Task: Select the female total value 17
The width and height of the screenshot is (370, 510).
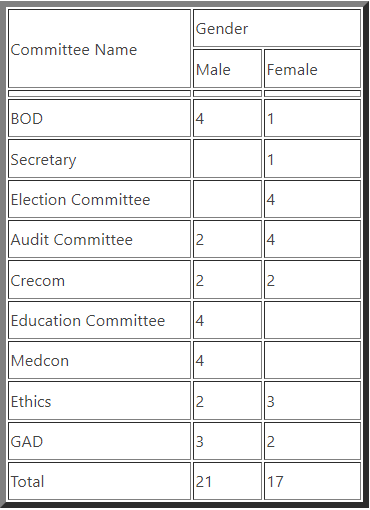Action: click(x=312, y=481)
